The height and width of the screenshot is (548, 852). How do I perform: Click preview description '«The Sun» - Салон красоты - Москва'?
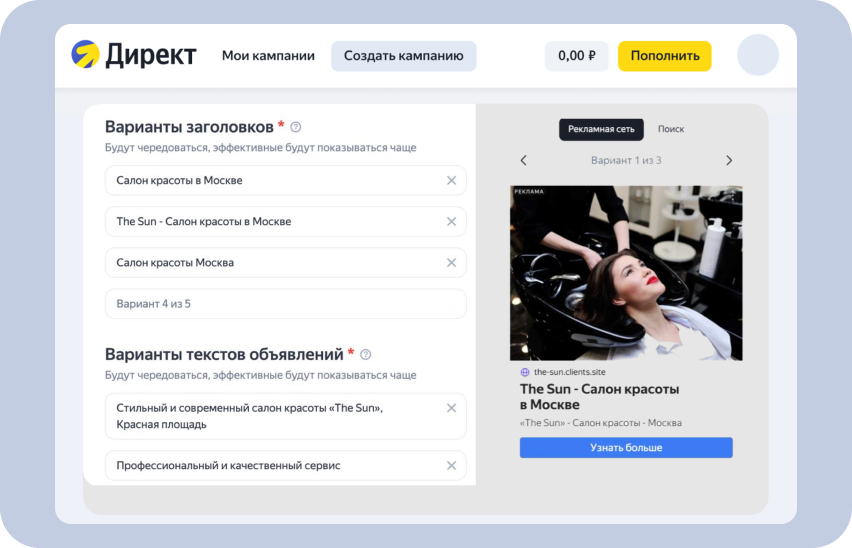pos(600,423)
